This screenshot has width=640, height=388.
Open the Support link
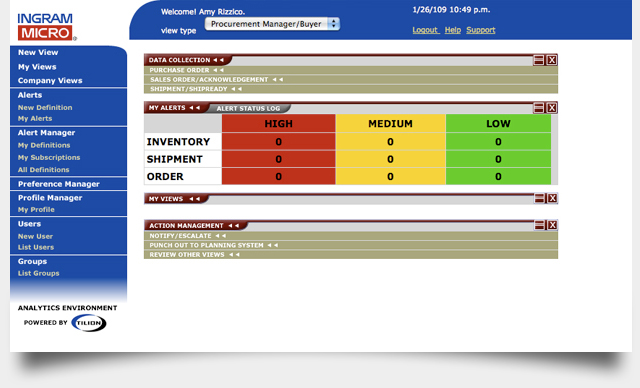tap(481, 30)
